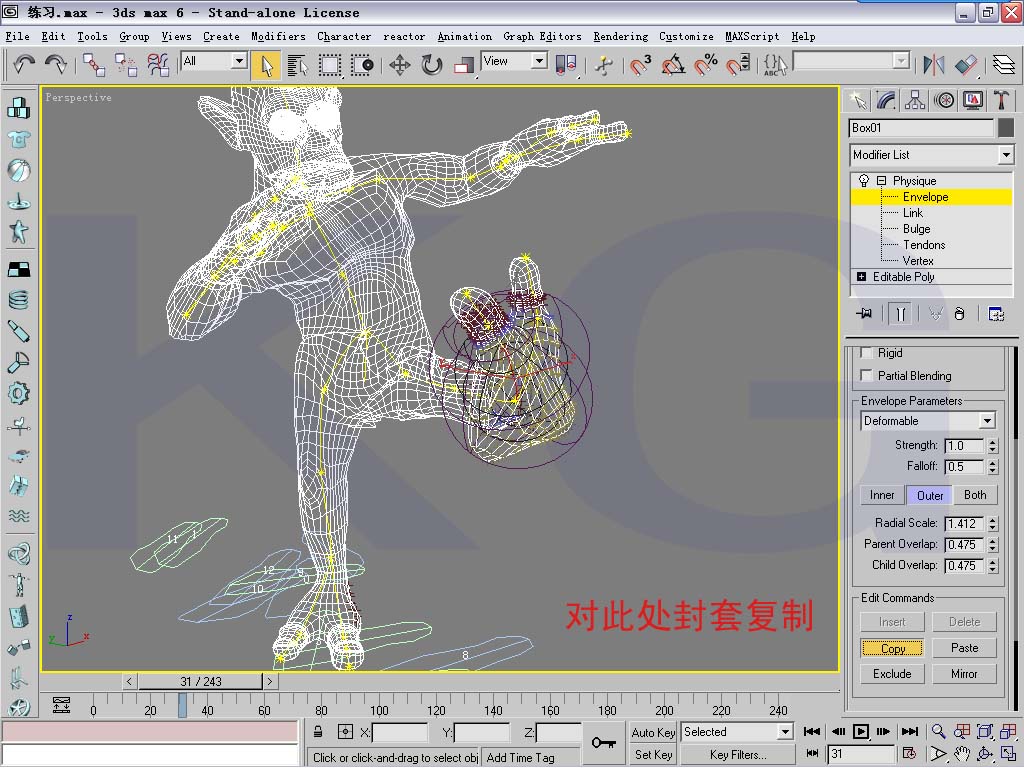Viewport: 1024px width, 768px height.
Task: Click the Mirror Selected Objects icon
Action: coord(933,65)
